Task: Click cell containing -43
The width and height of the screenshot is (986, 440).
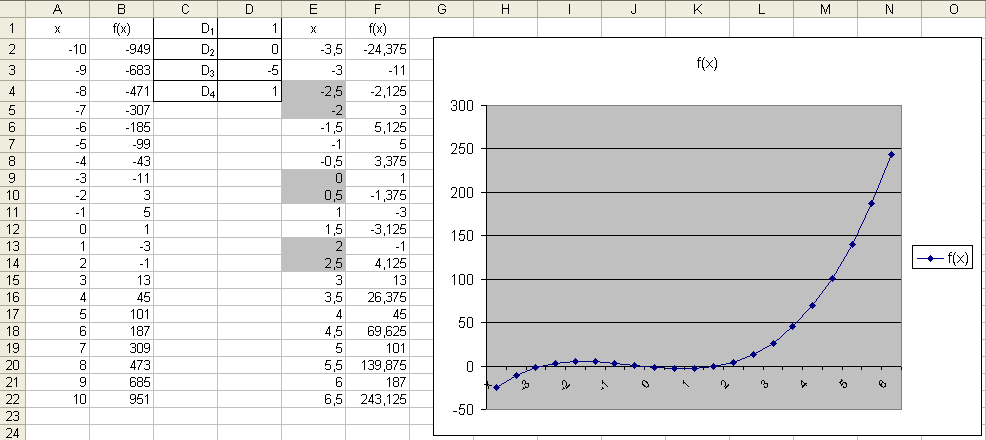Action: coord(121,161)
